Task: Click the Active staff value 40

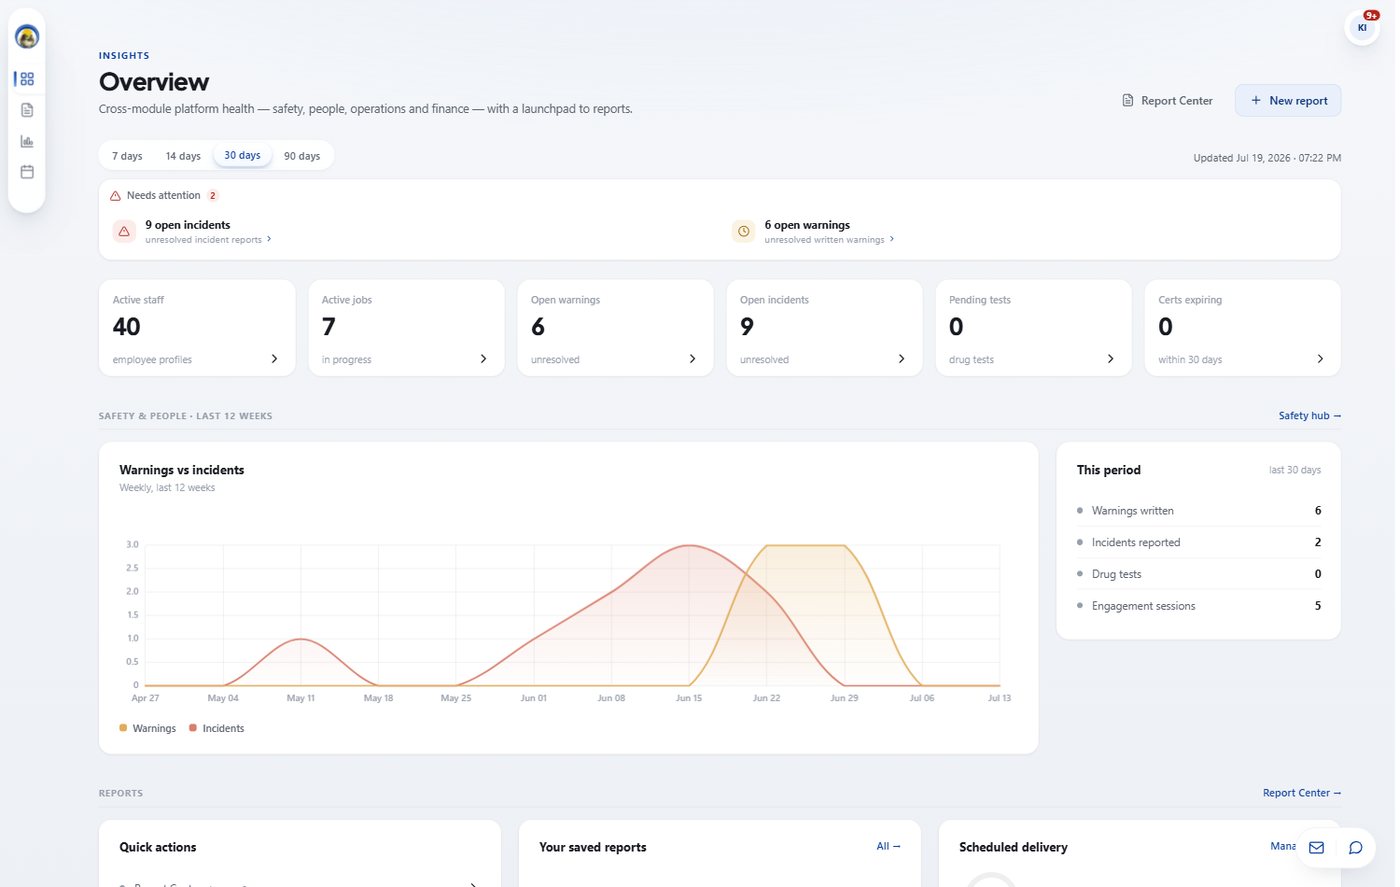Action: click(127, 327)
